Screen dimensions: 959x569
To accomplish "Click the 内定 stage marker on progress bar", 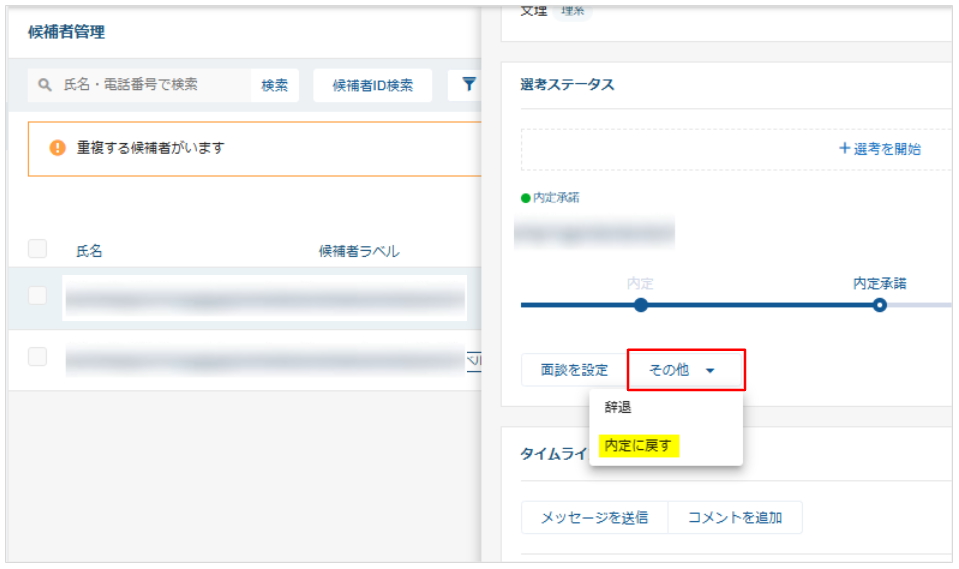I will coord(641,305).
